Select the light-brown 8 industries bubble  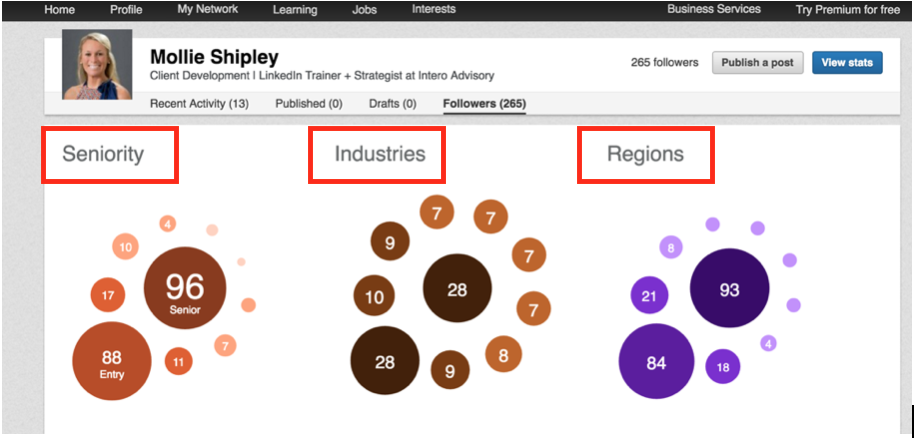point(503,355)
